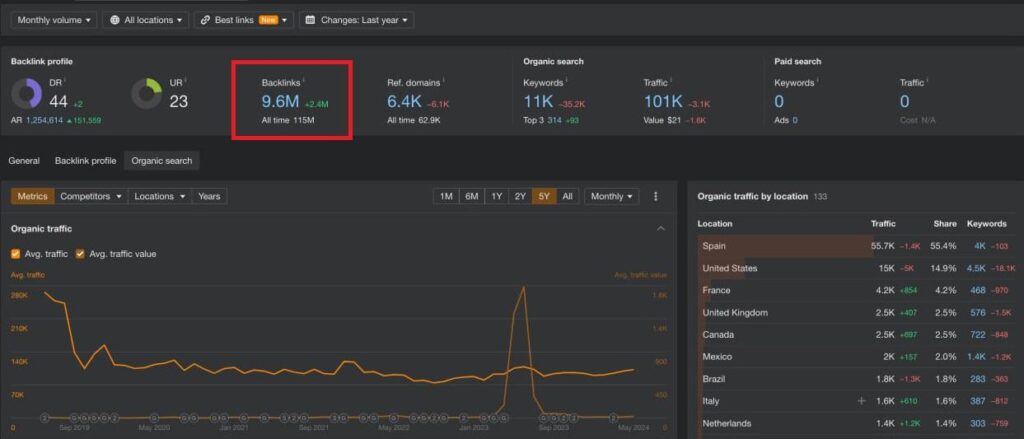Switch to the General tab

24,160
